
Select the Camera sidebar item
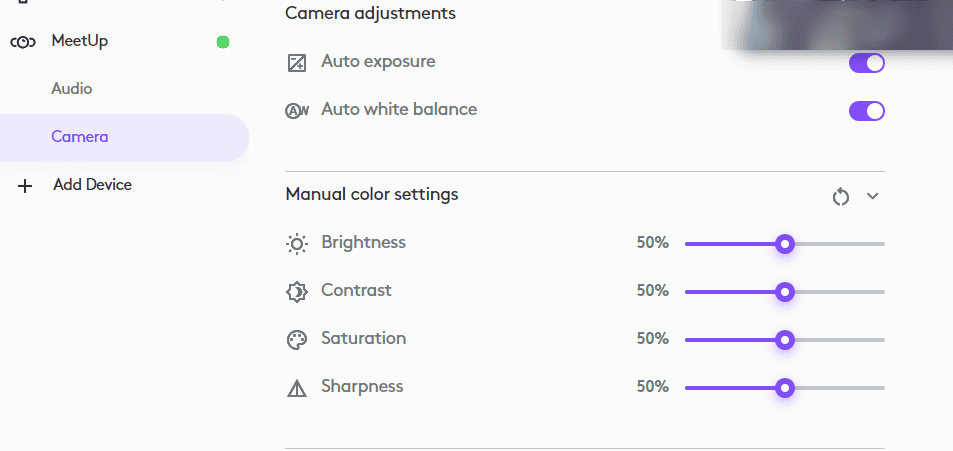click(80, 137)
